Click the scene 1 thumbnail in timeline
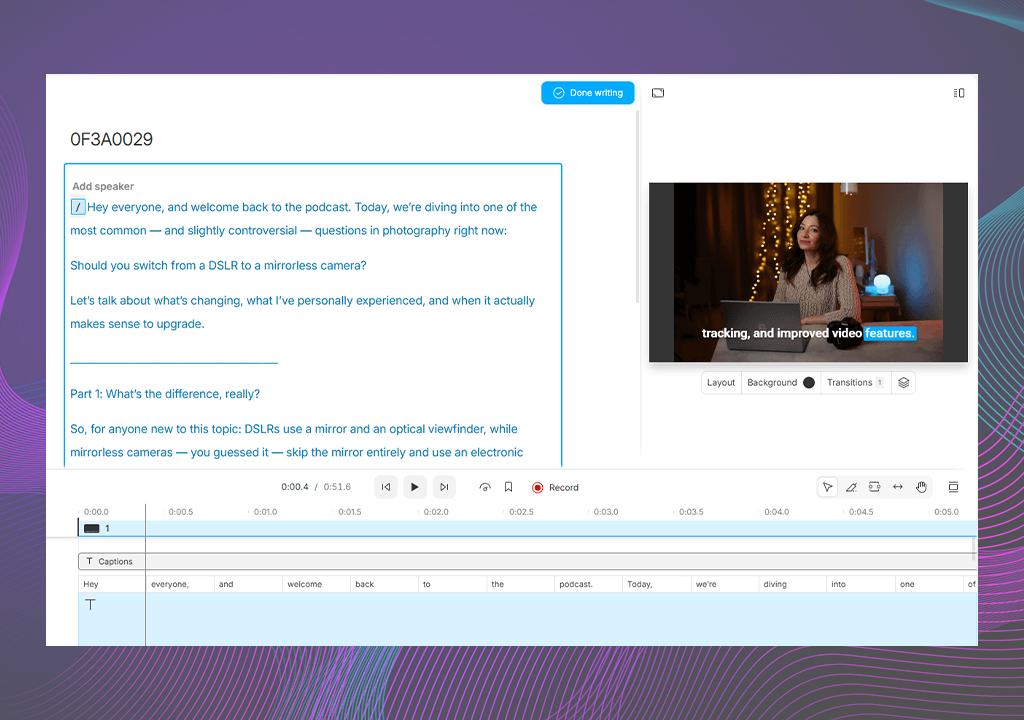The image size is (1024, 720). click(x=91, y=529)
